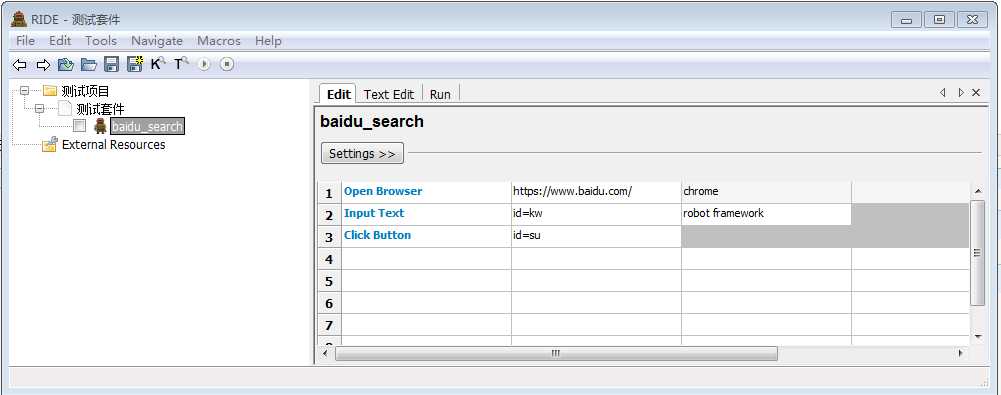Screen dimensions: 1001x395
Task: Open keyword search with the K icon
Action: point(158,64)
